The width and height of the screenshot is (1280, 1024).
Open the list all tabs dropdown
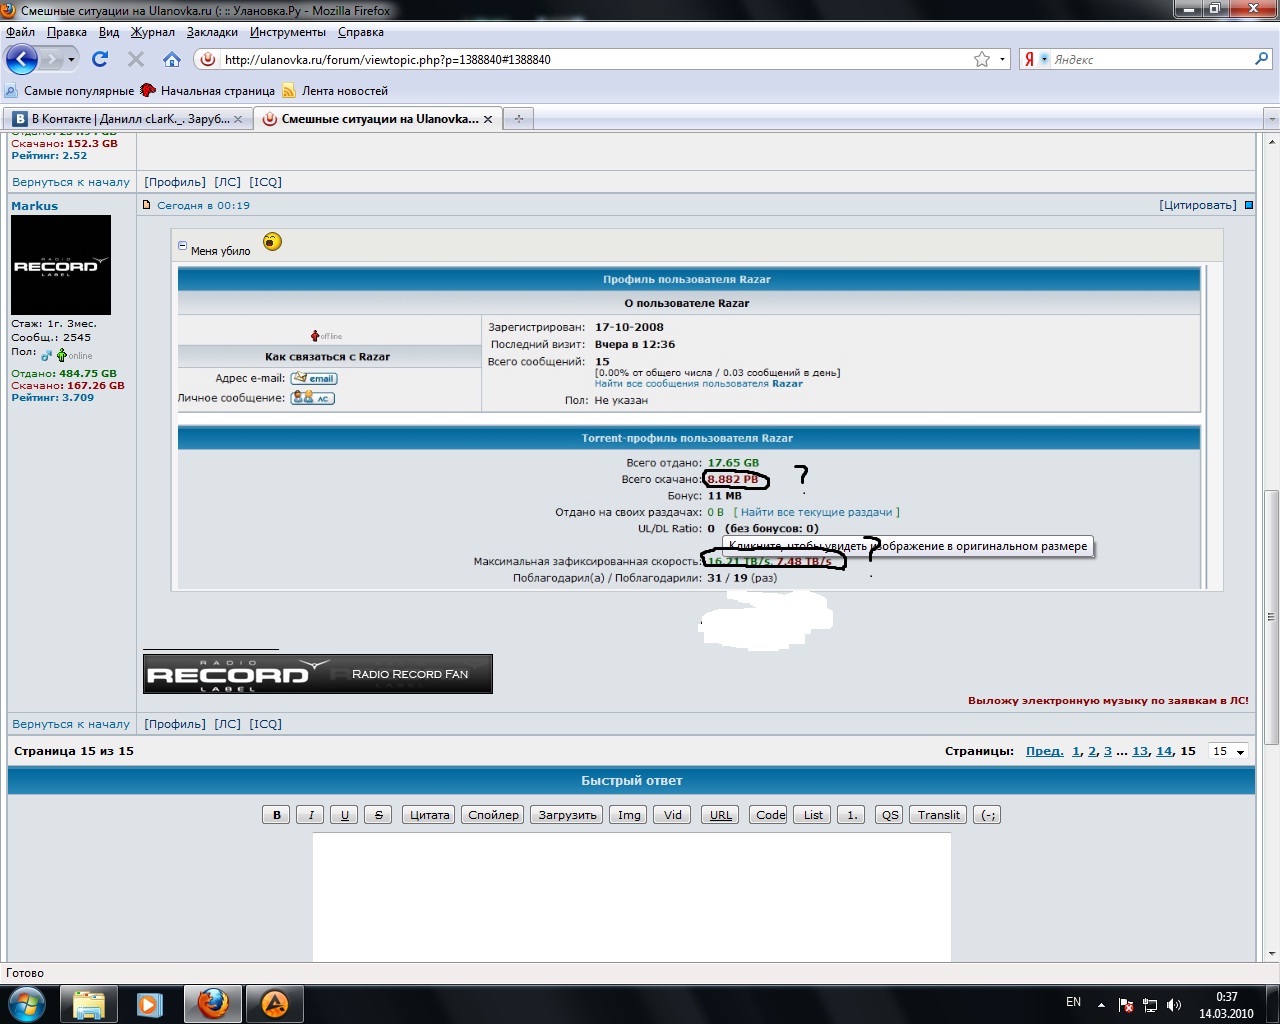coord(1271,119)
